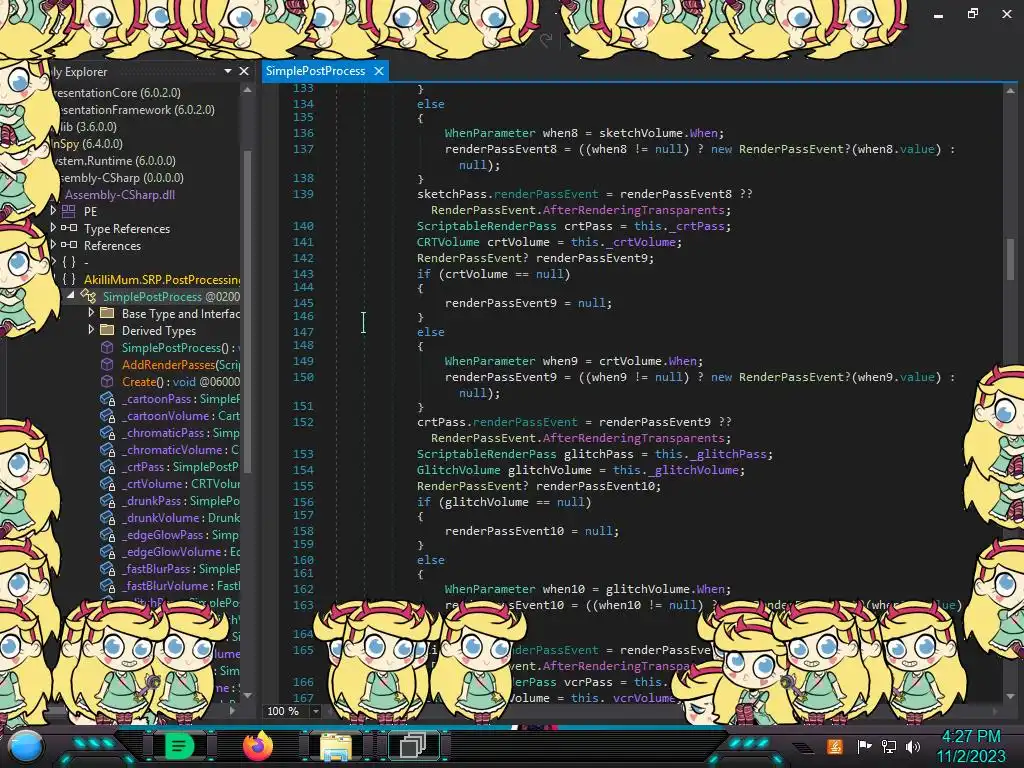Click the namespace braces icon for AkilliMum.SRP.PostProcessing
1024x768 pixels.
[69, 279]
